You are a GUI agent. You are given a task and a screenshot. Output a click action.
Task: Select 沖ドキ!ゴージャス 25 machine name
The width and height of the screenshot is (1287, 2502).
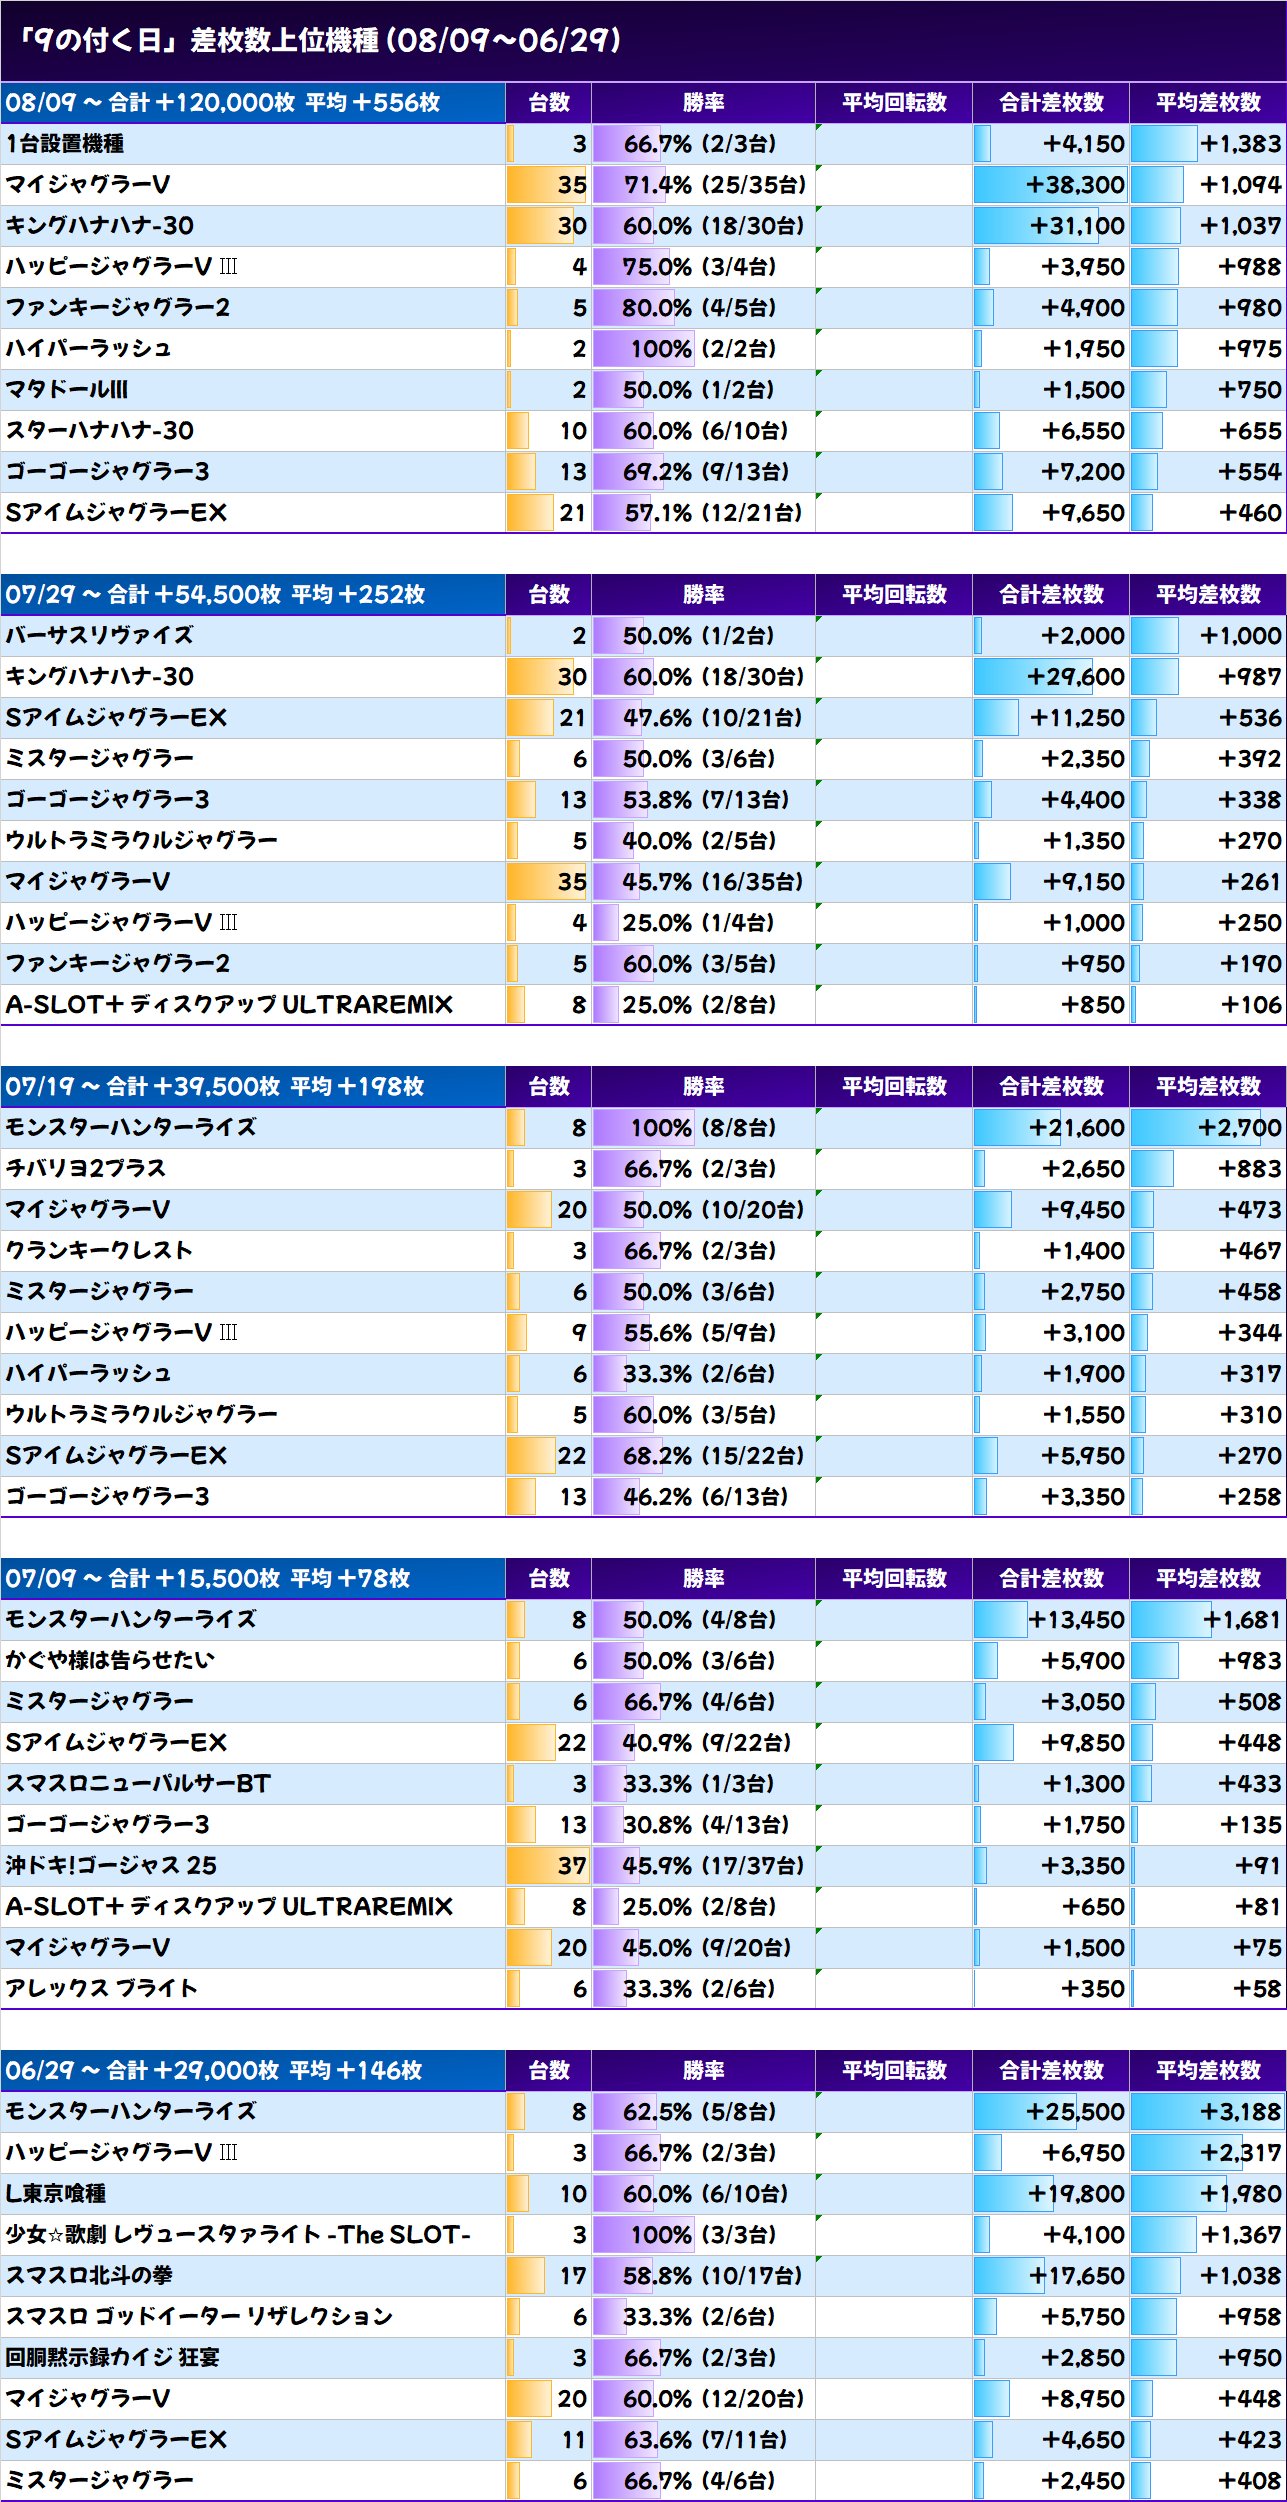pyautogui.click(x=111, y=1866)
